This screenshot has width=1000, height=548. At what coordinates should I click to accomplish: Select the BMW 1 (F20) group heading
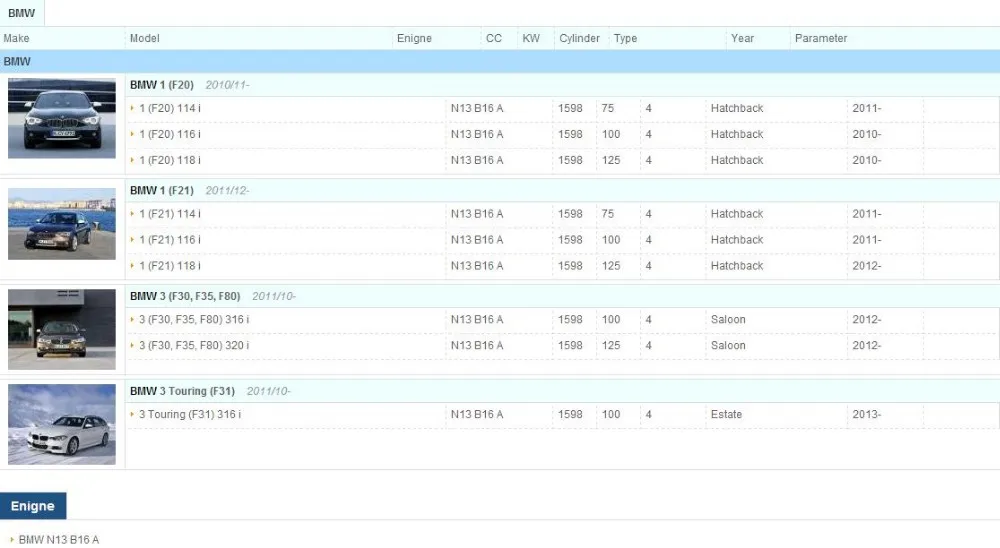(x=162, y=85)
